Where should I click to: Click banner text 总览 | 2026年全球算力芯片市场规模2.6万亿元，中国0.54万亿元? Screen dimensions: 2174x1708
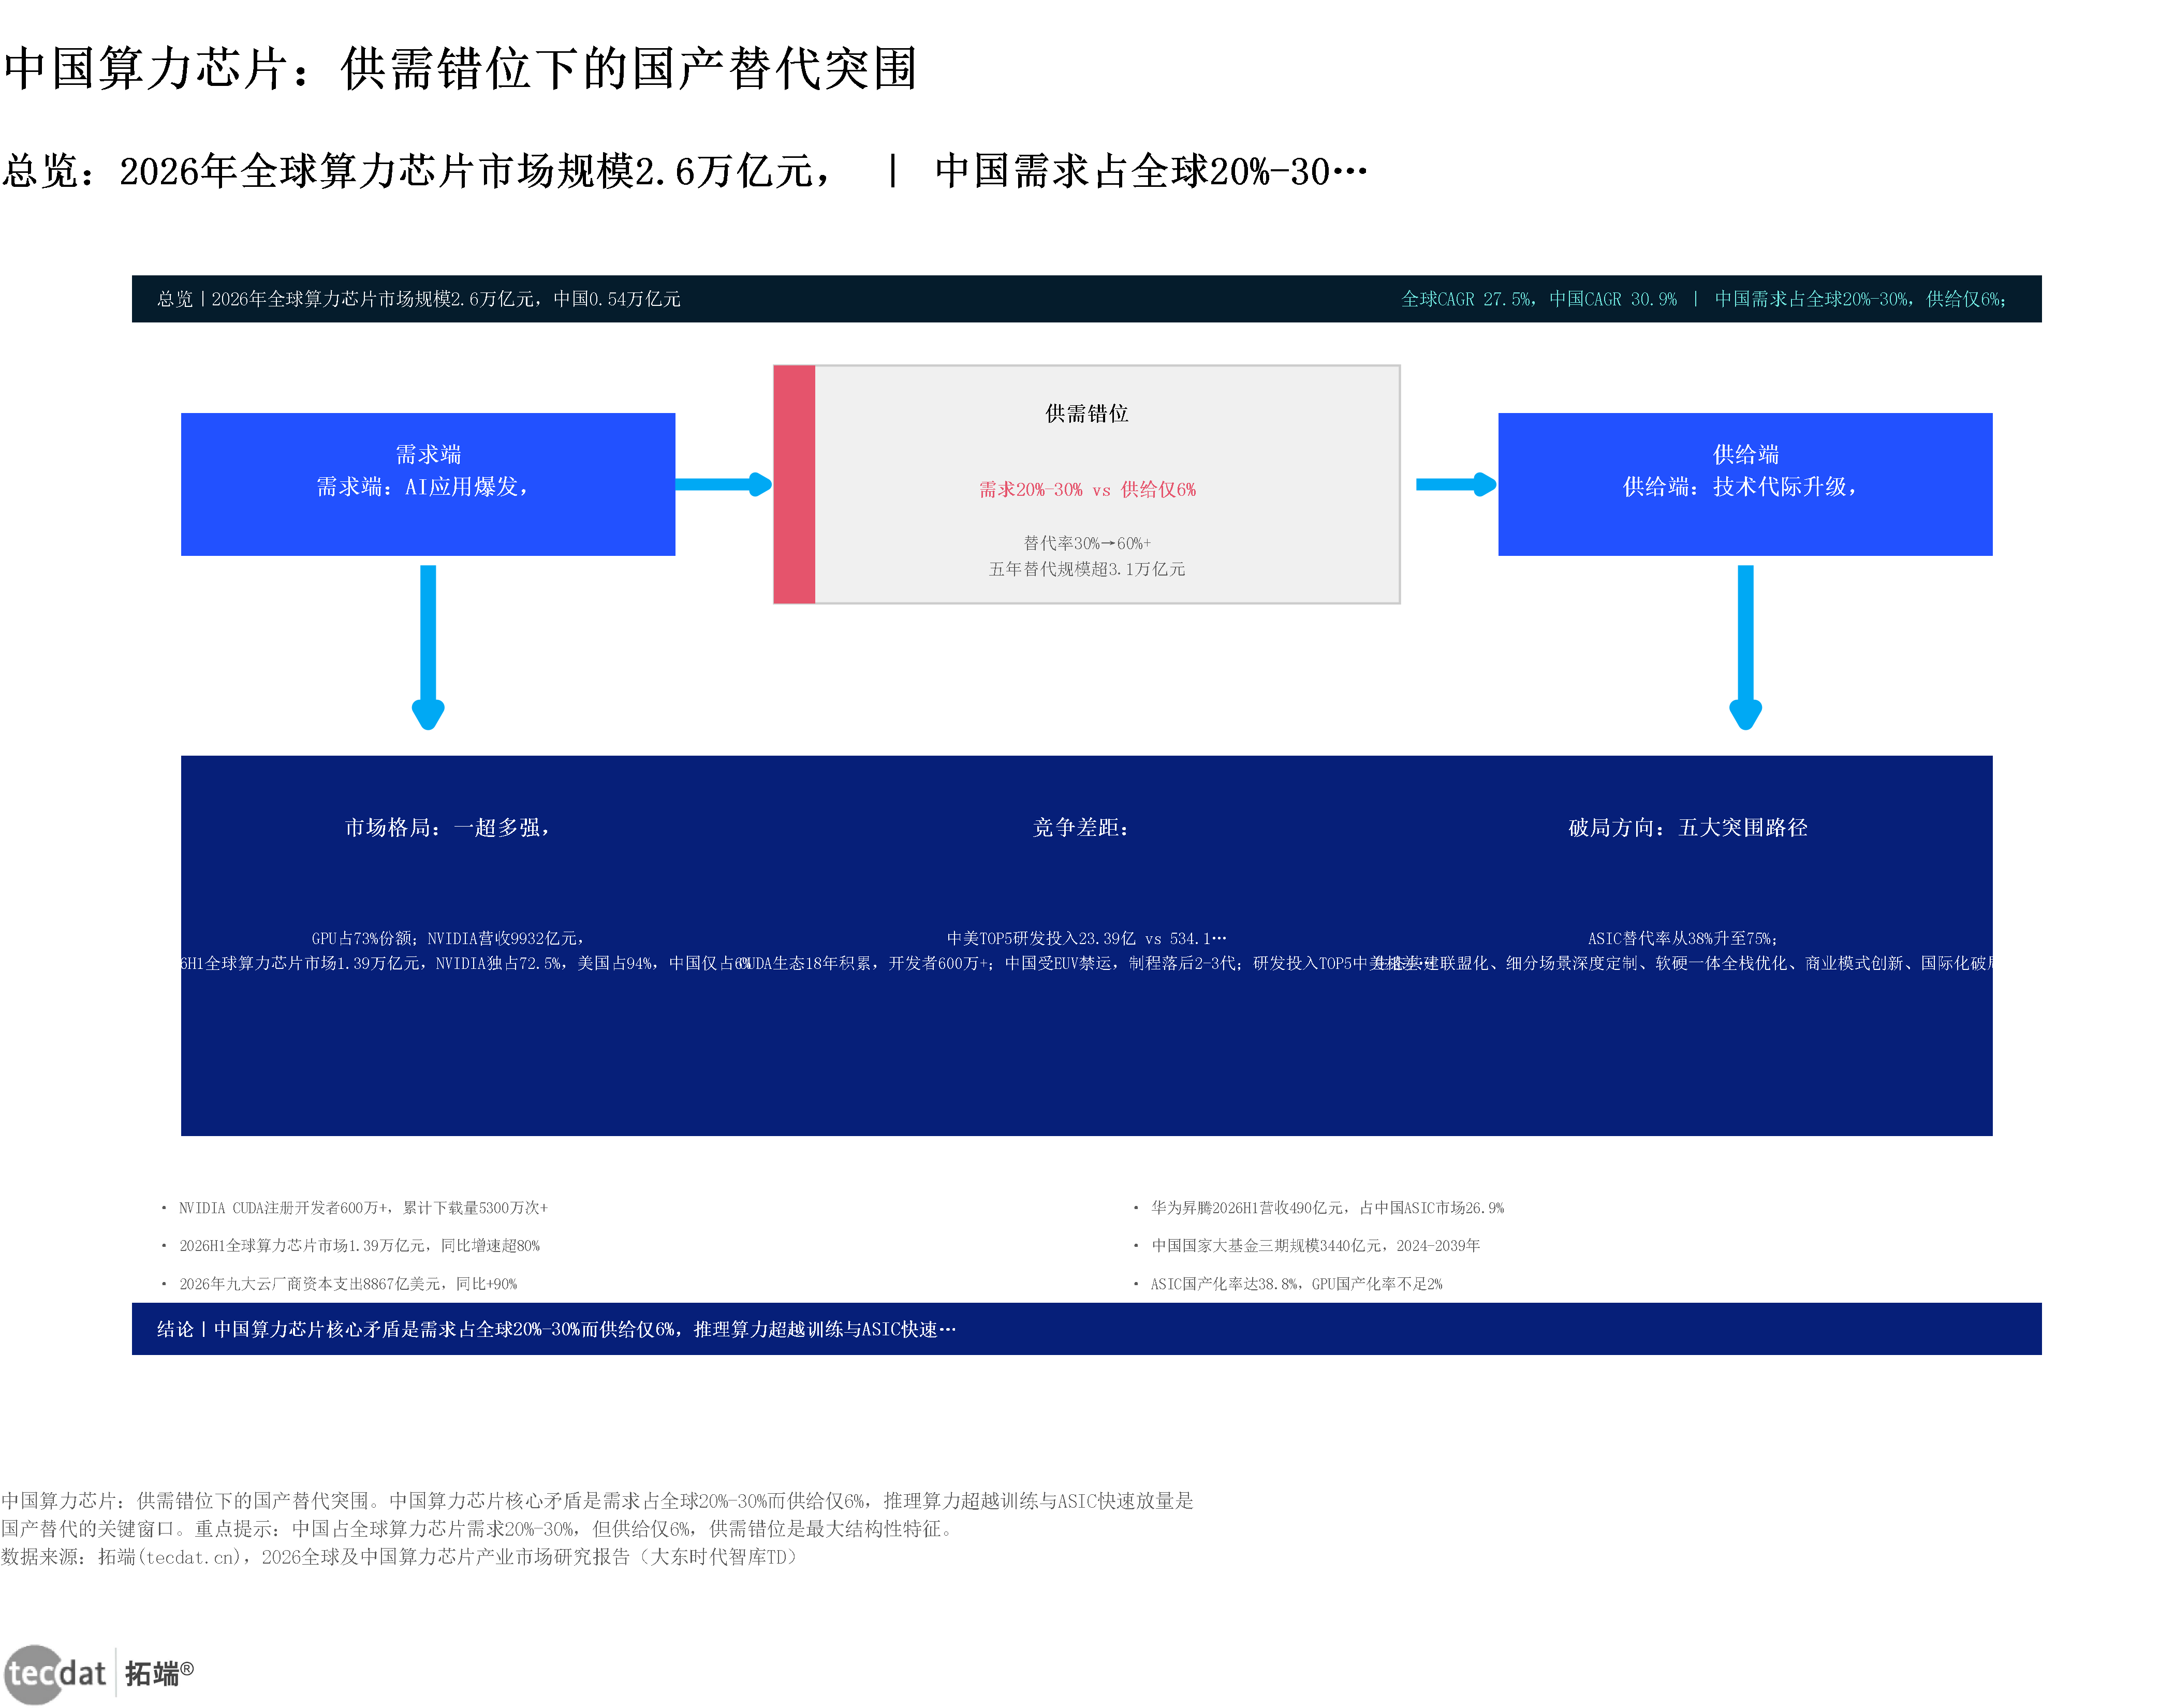(x=419, y=299)
